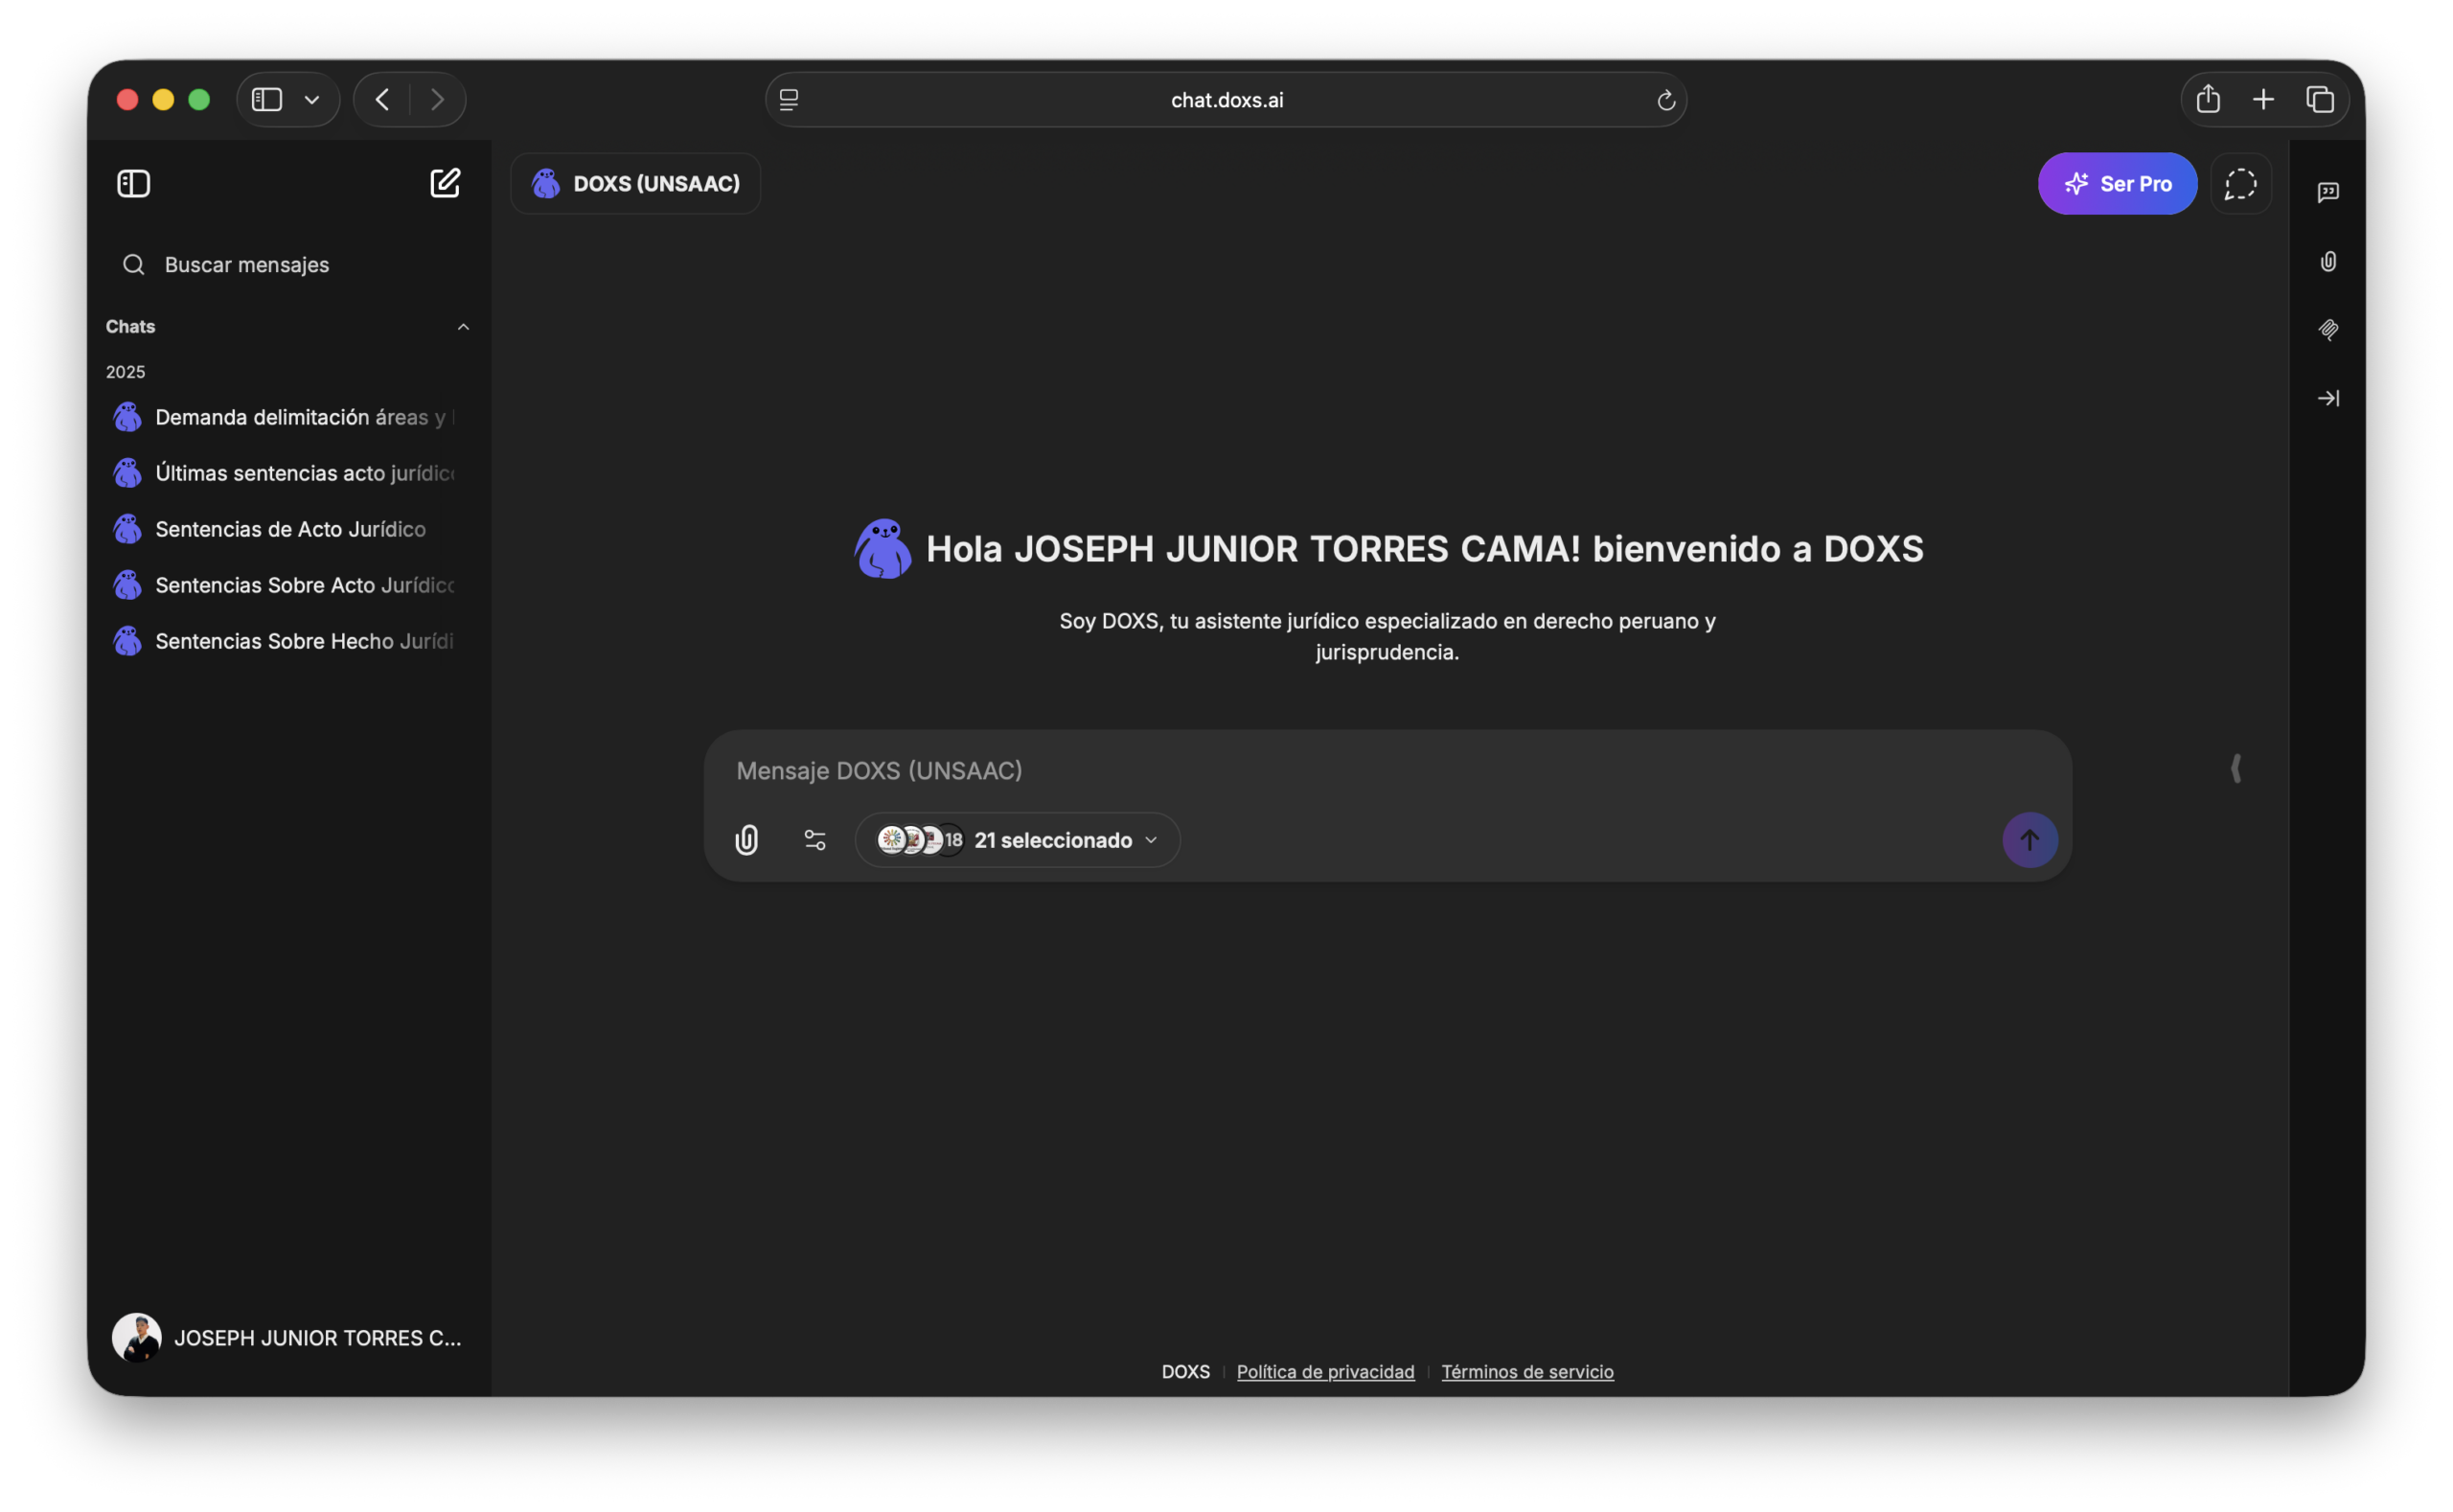Open chat Últimas sentencias acto jurídico

pyautogui.click(x=288, y=473)
